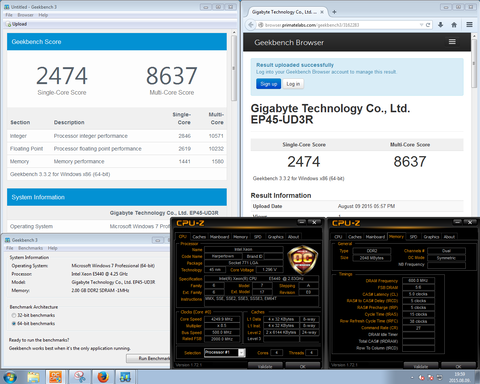This screenshot has width=480, height=384.
Task: Show hidden system tray icons
Action: 412,378
